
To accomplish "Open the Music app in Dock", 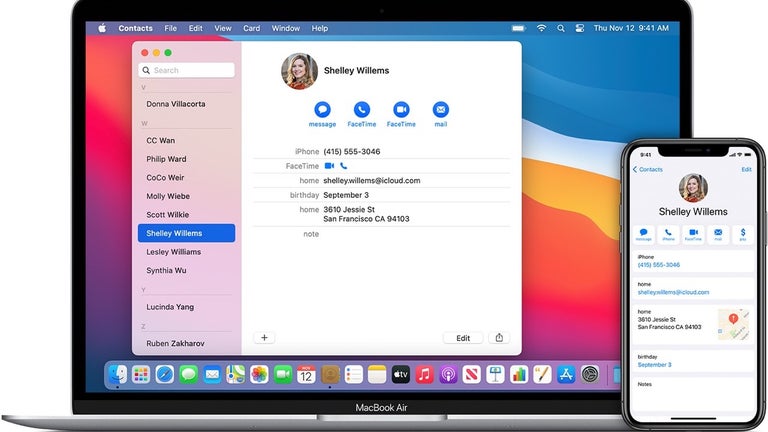I will (x=424, y=374).
